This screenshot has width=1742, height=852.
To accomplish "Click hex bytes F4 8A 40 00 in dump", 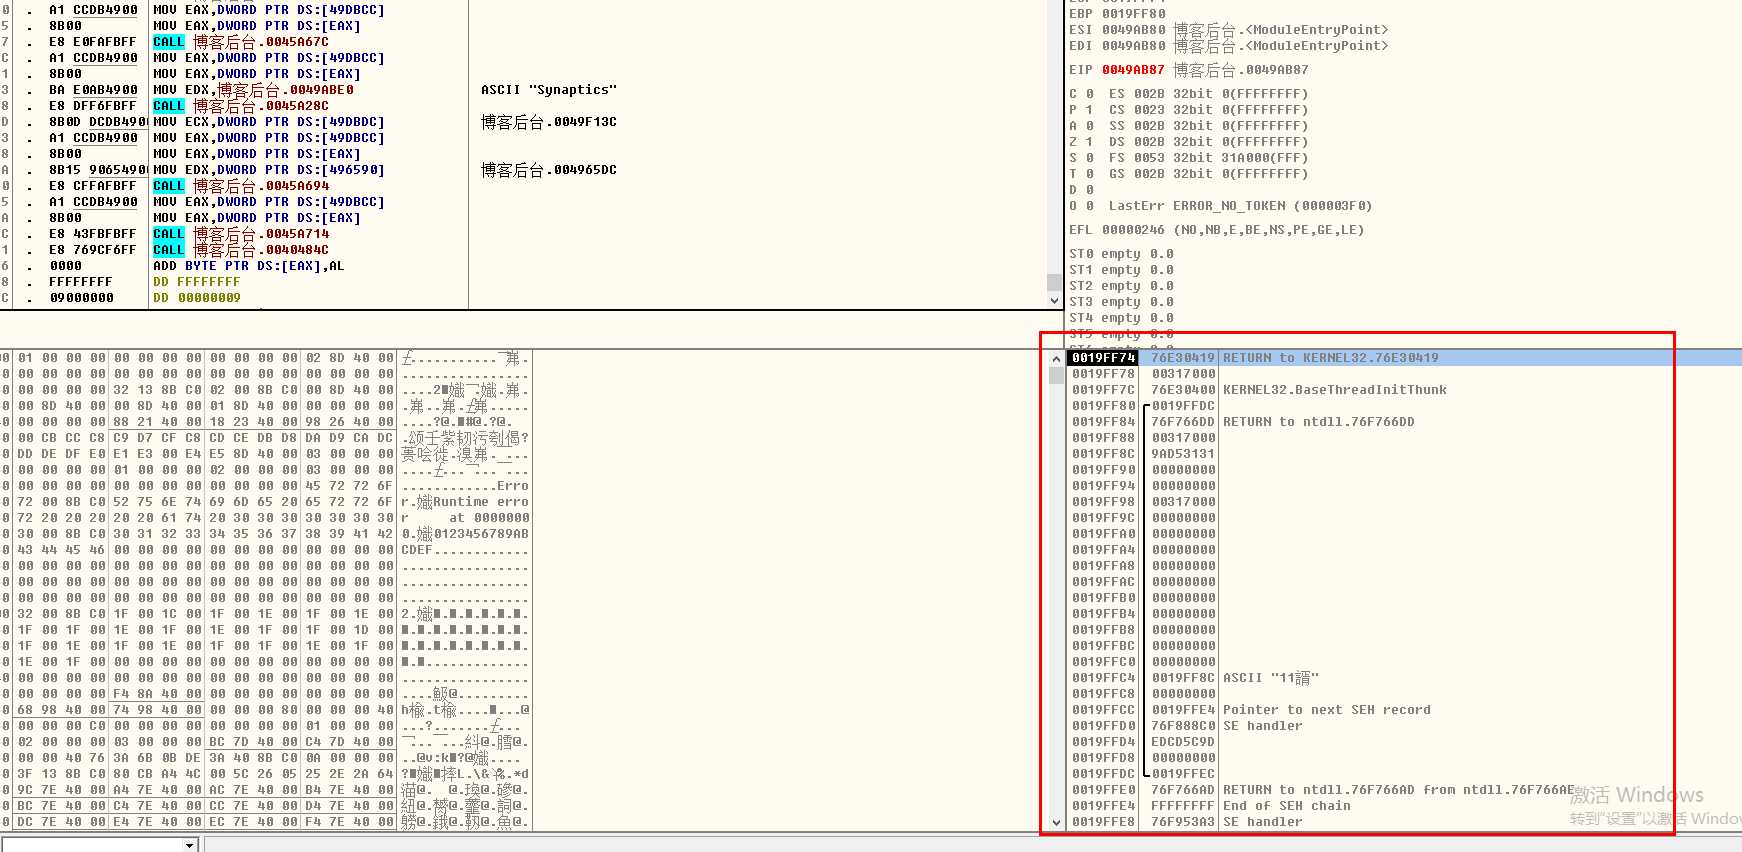I will [x=157, y=694].
